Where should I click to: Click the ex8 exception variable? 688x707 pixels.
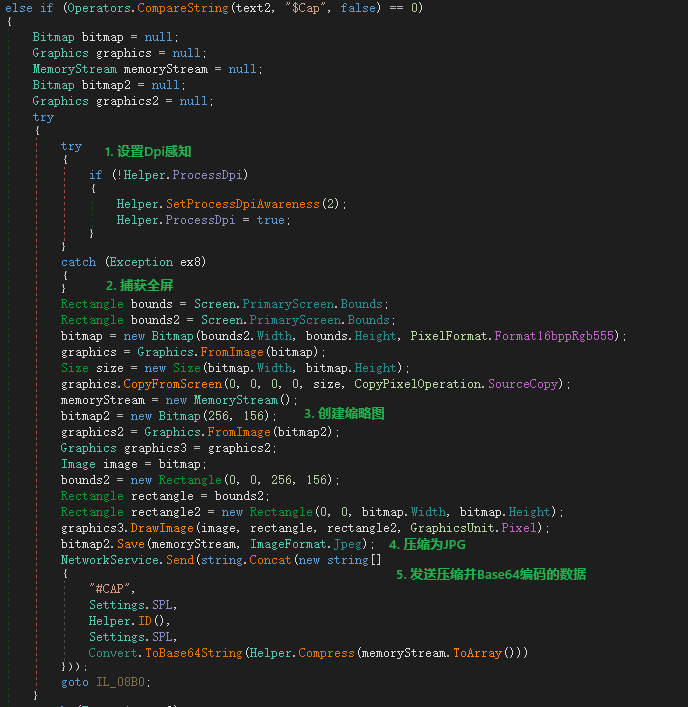pos(191,262)
